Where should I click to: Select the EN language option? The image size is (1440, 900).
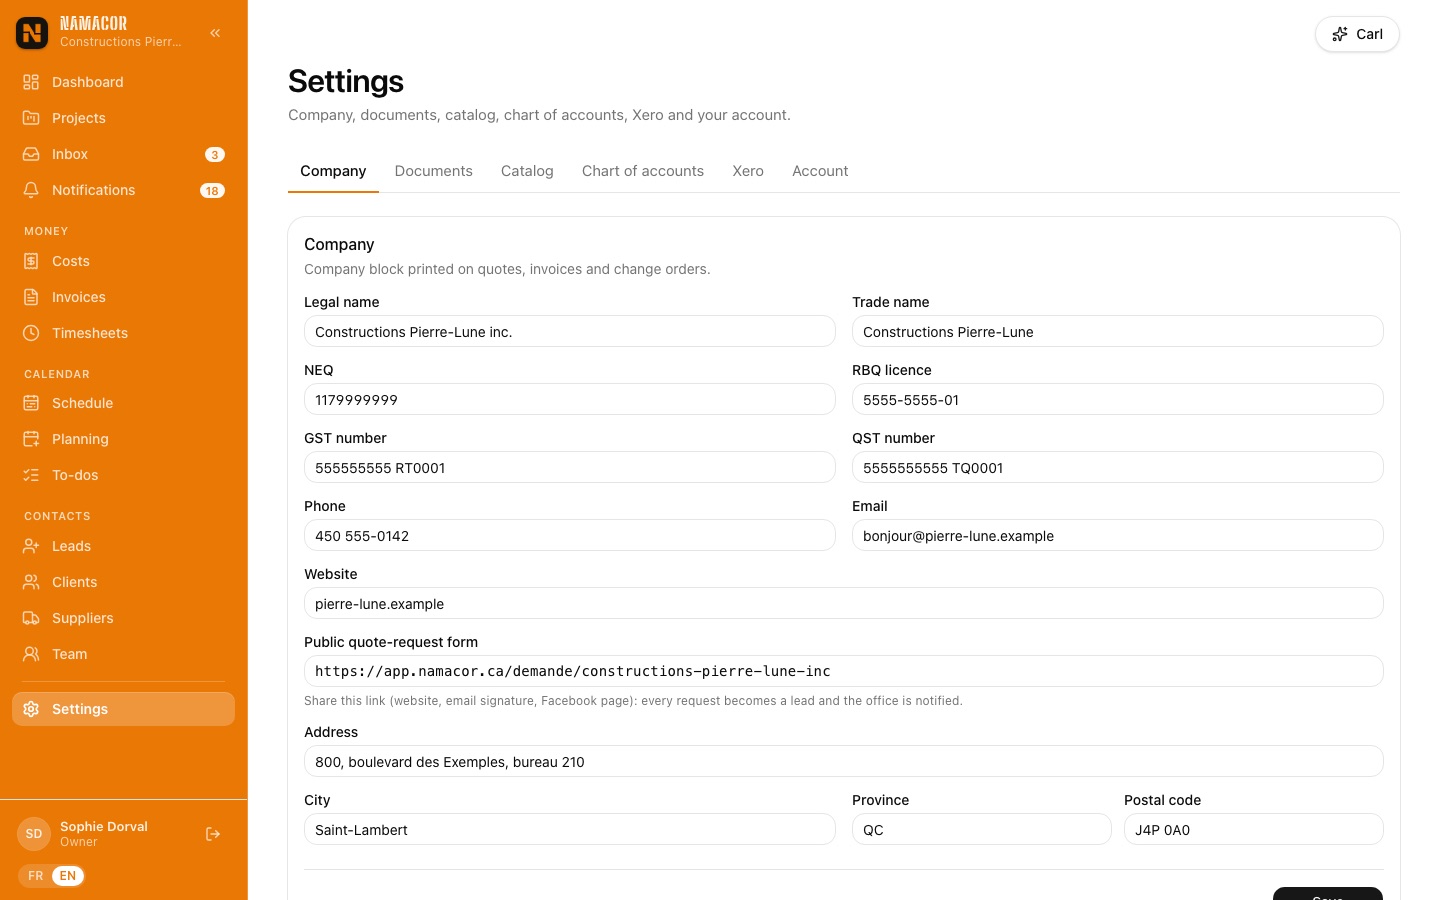(x=68, y=876)
